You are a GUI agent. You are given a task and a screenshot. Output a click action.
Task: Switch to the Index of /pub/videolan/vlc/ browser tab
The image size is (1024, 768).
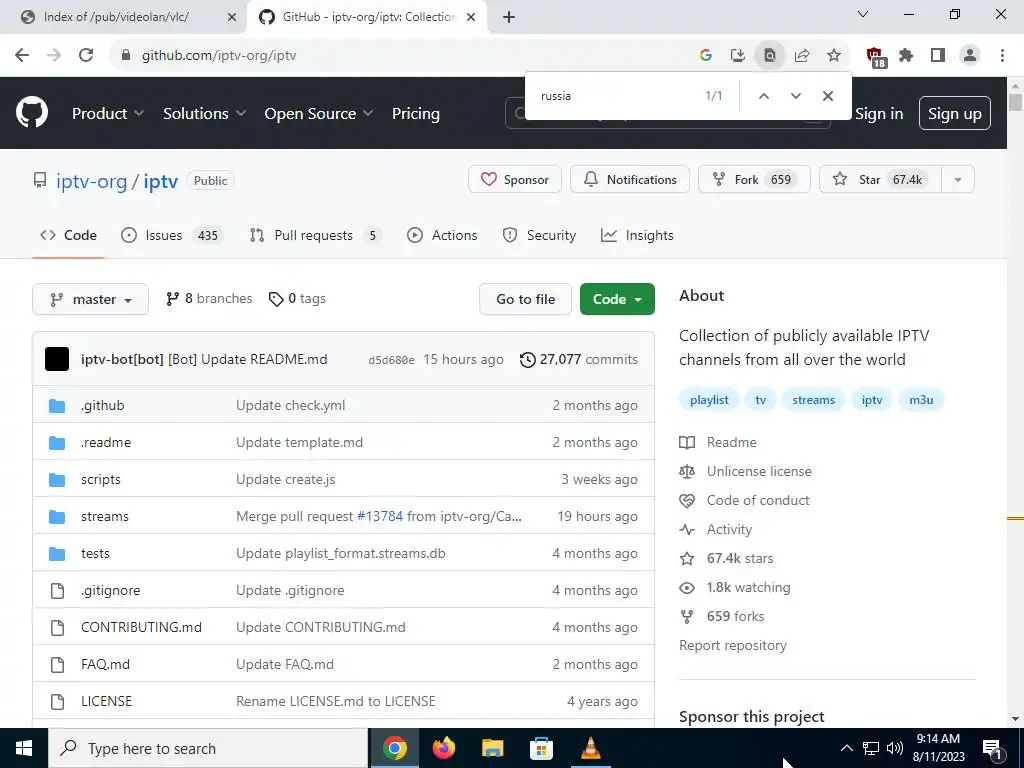[x=116, y=18]
